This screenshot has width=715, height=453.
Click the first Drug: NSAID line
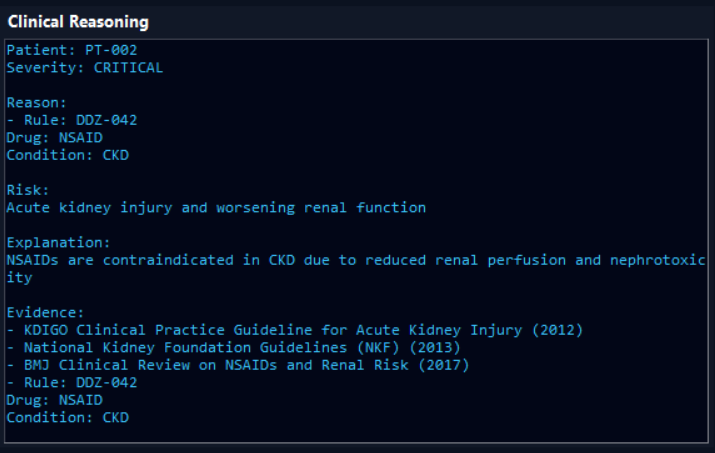point(54,137)
